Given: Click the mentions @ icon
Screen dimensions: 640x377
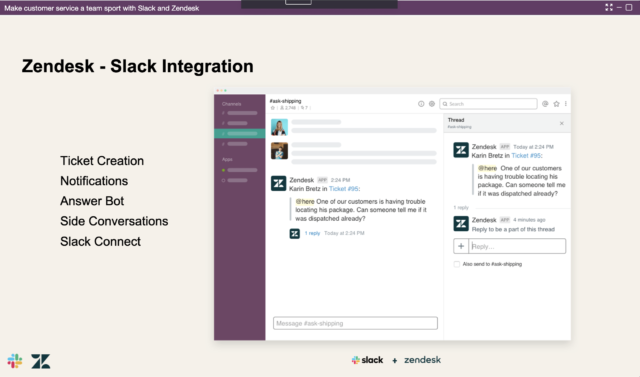Looking at the screenshot, I should (545, 104).
